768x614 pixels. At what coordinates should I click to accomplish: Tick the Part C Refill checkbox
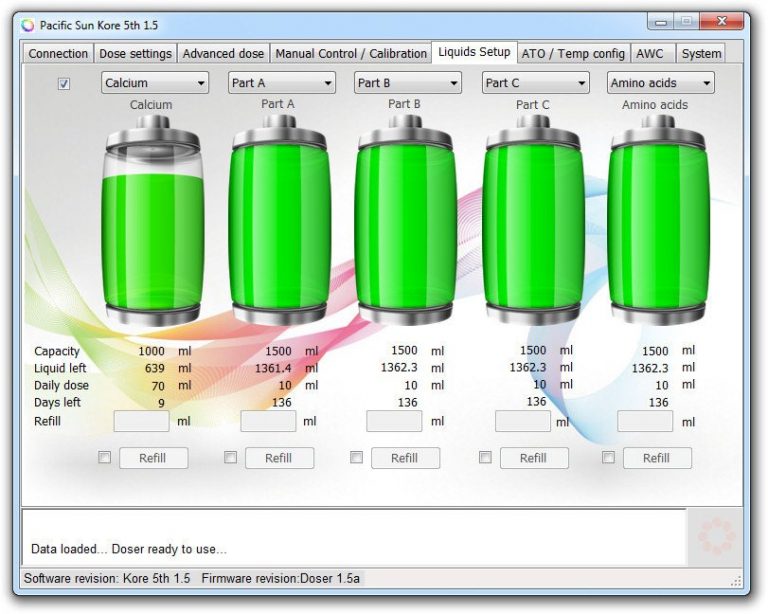click(x=485, y=458)
